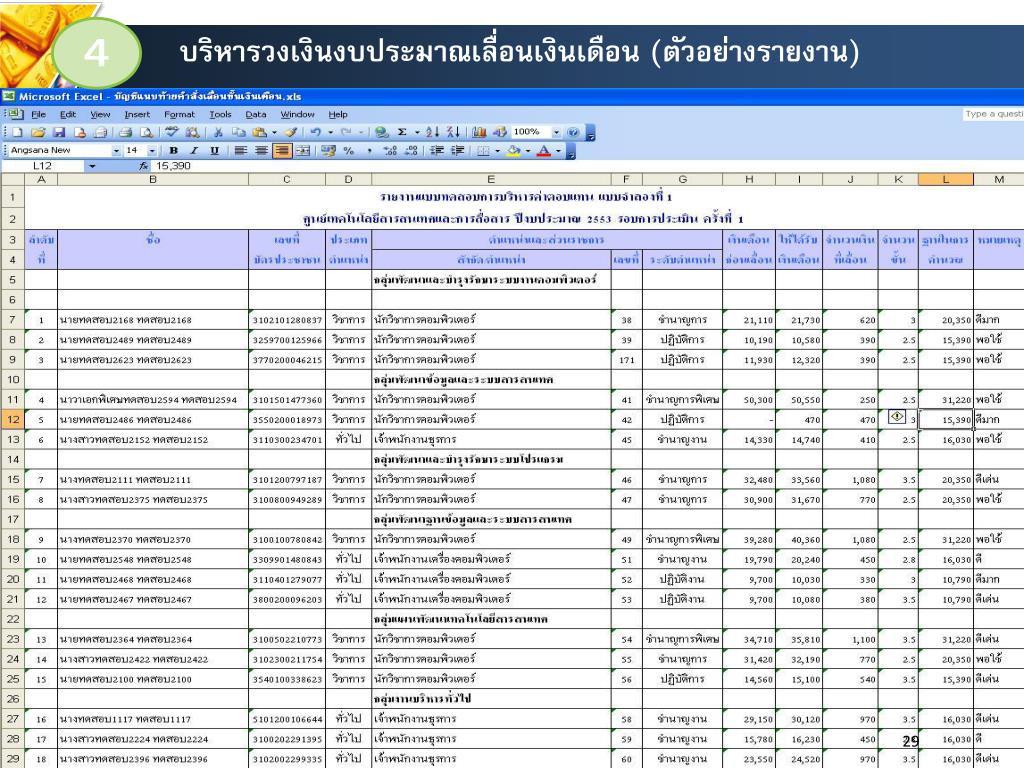
Task: Open the font size 14 dropdown
Action: pyautogui.click(x=152, y=150)
